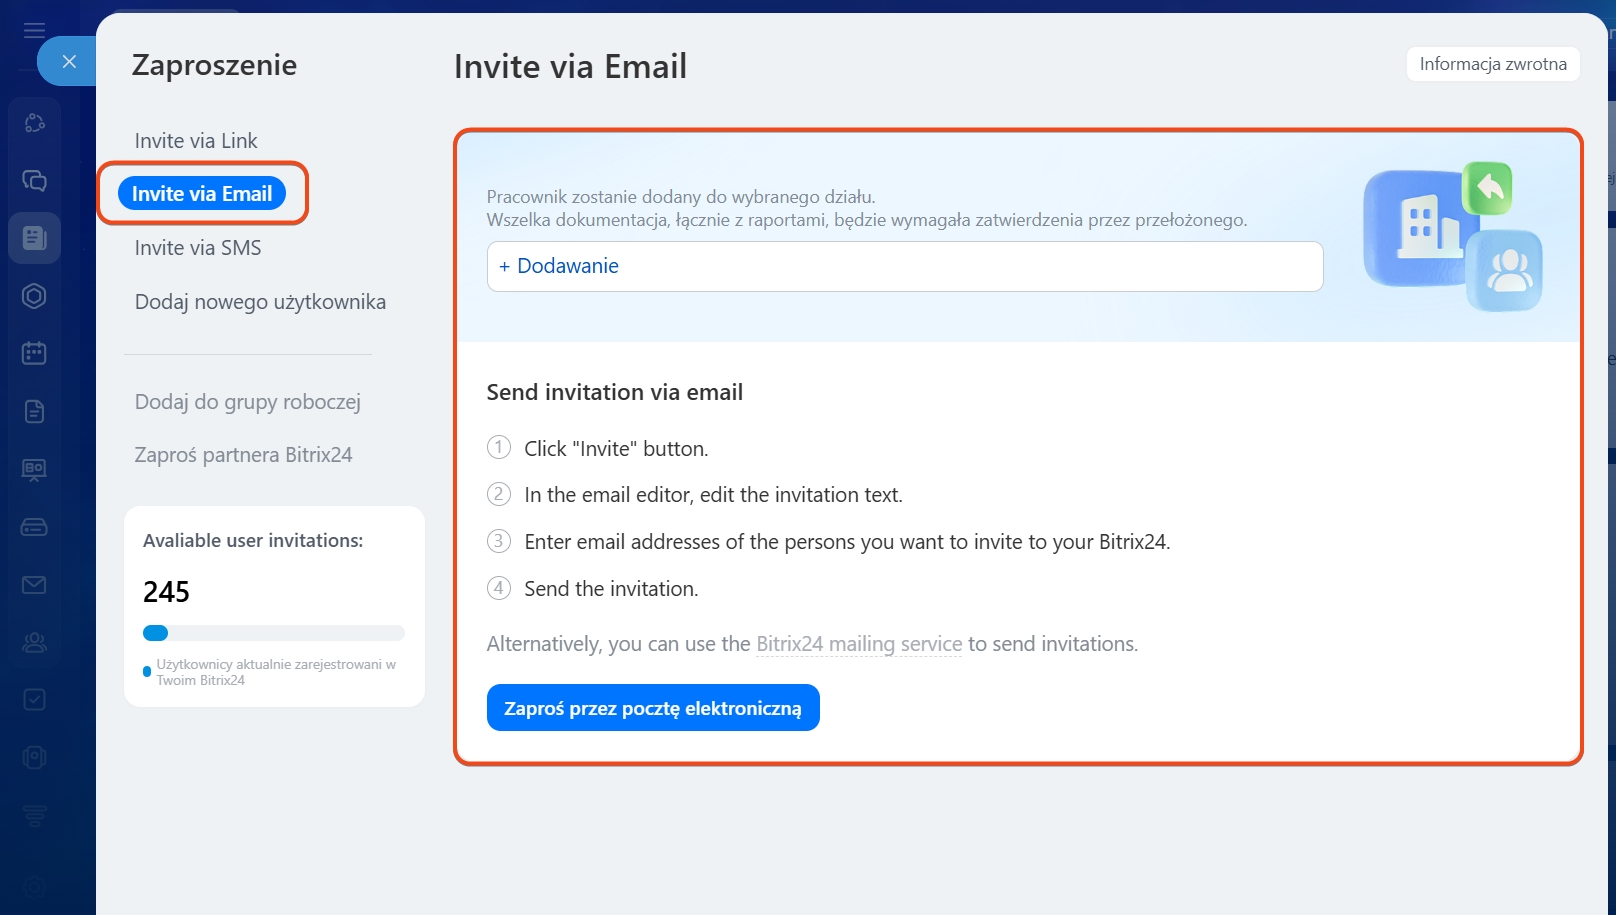Open the chat messenger icon in sidebar
The height and width of the screenshot is (915, 1616).
(34, 181)
